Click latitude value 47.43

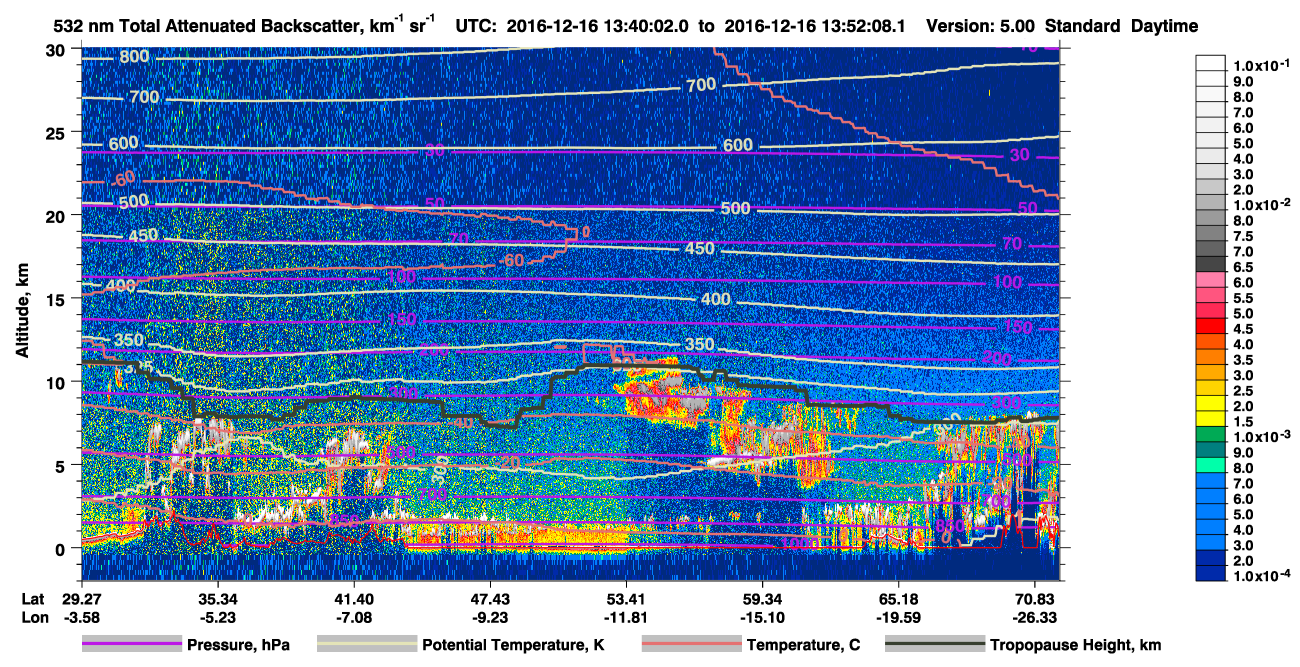[x=490, y=598]
